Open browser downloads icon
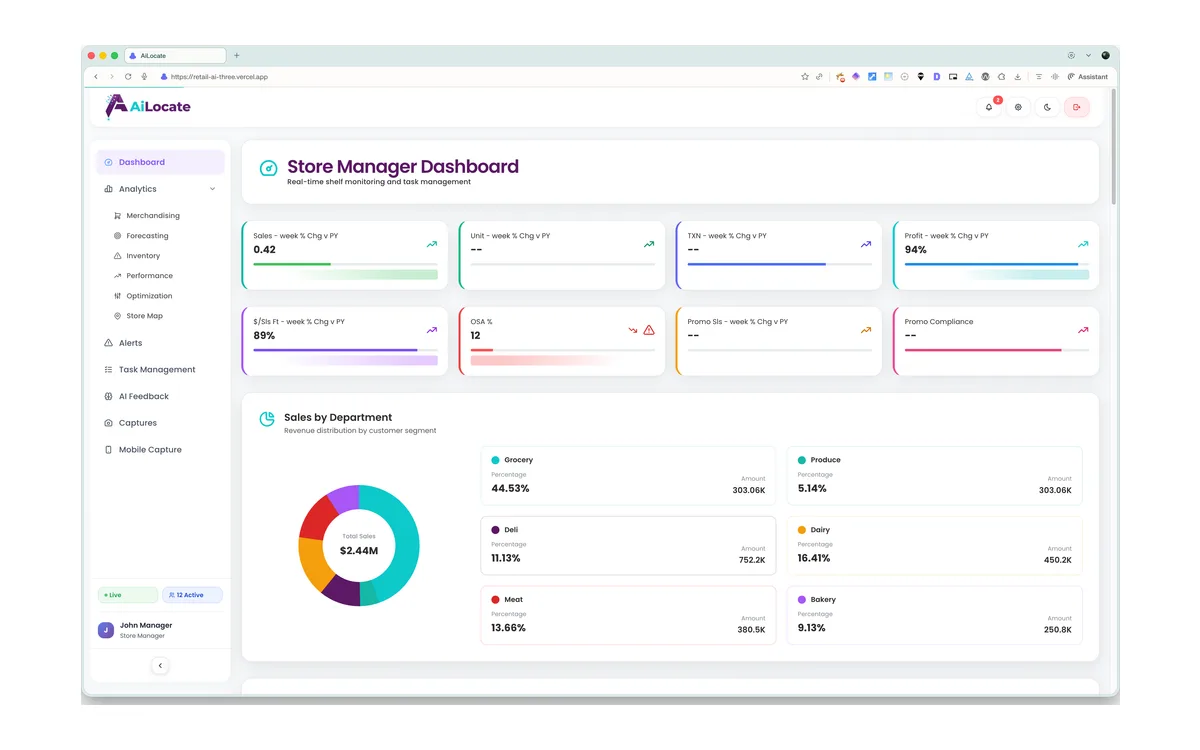The image size is (1200, 750). click(1017, 77)
